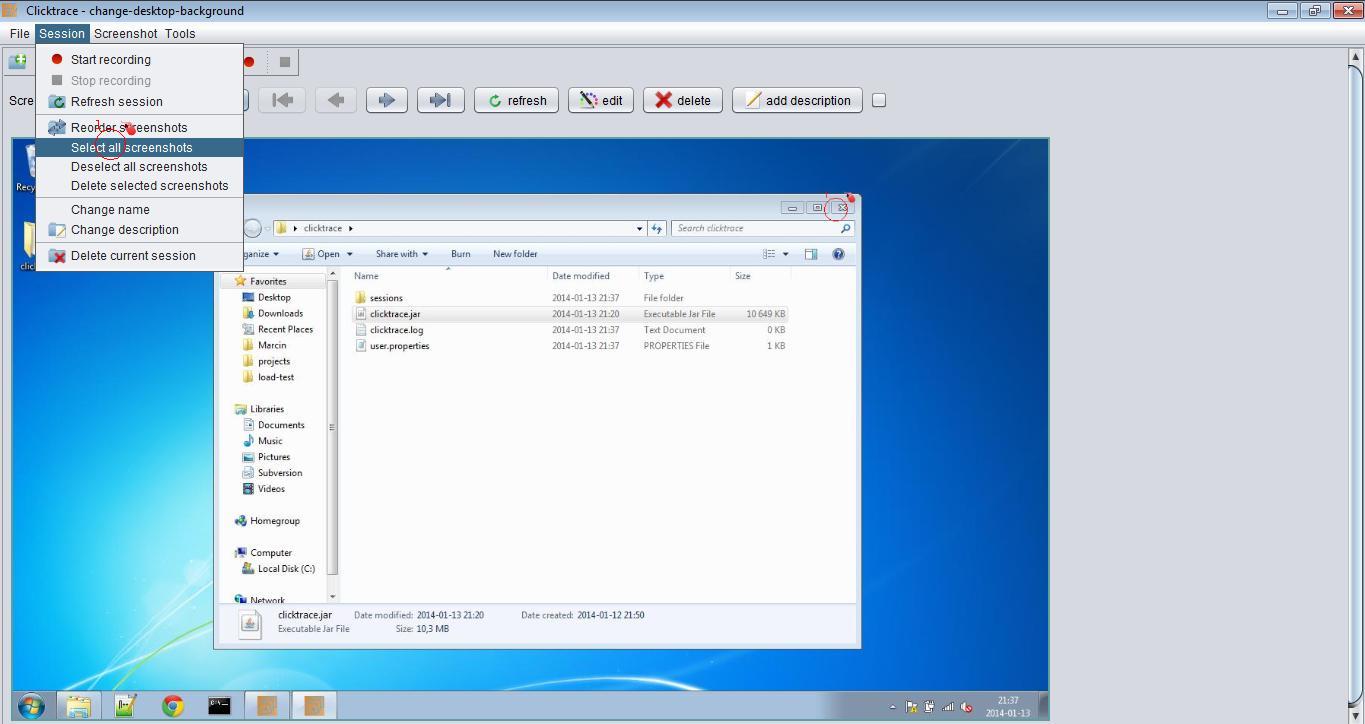1365x724 pixels.
Task: Restore down the Clicktrace window
Action: pos(1314,10)
